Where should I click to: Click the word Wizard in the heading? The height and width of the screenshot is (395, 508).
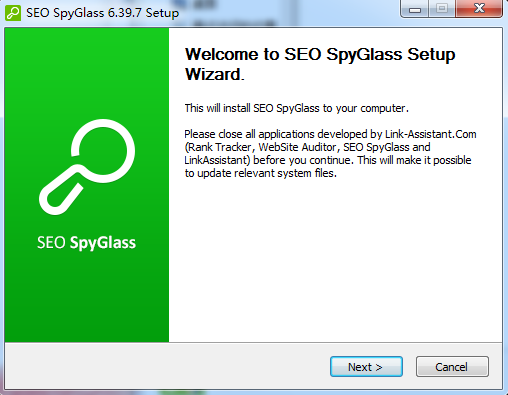click(x=215, y=74)
